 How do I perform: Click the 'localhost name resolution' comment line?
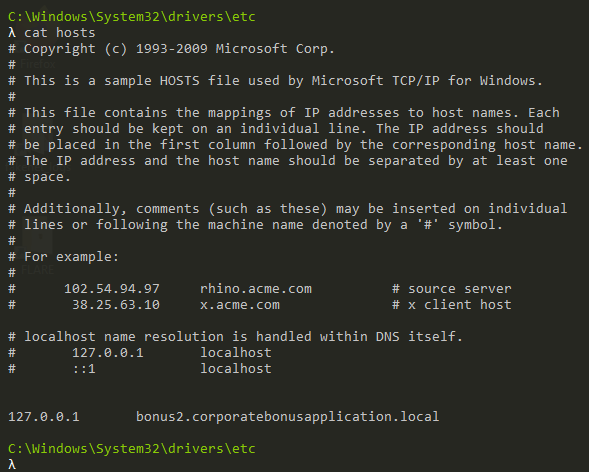click(236, 336)
